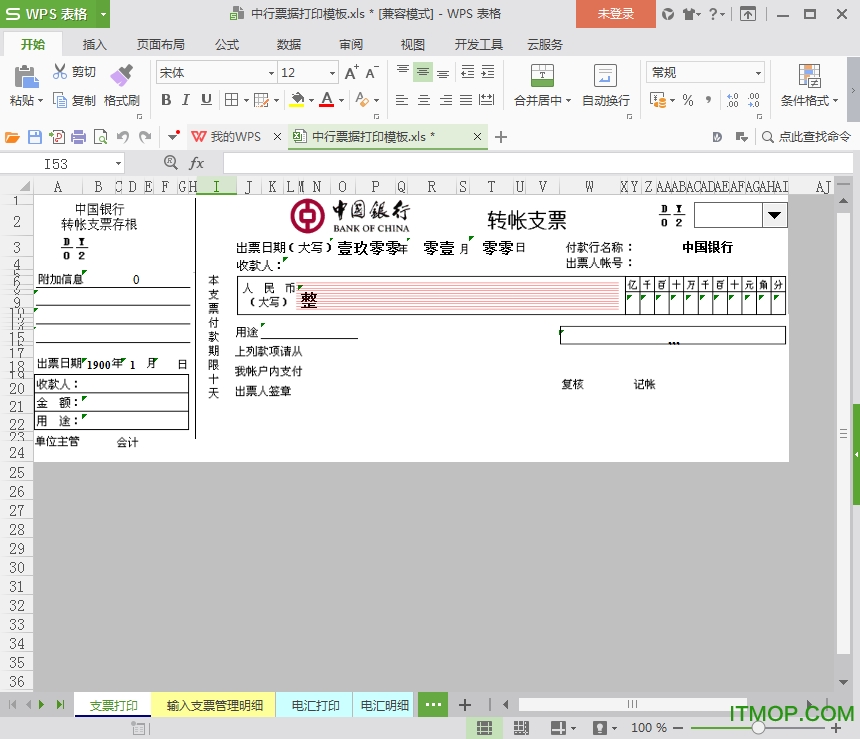The height and width of the screenshot is (739, 860).
Task: Add a new document tab with plus
Action: [x=500, y=137]
